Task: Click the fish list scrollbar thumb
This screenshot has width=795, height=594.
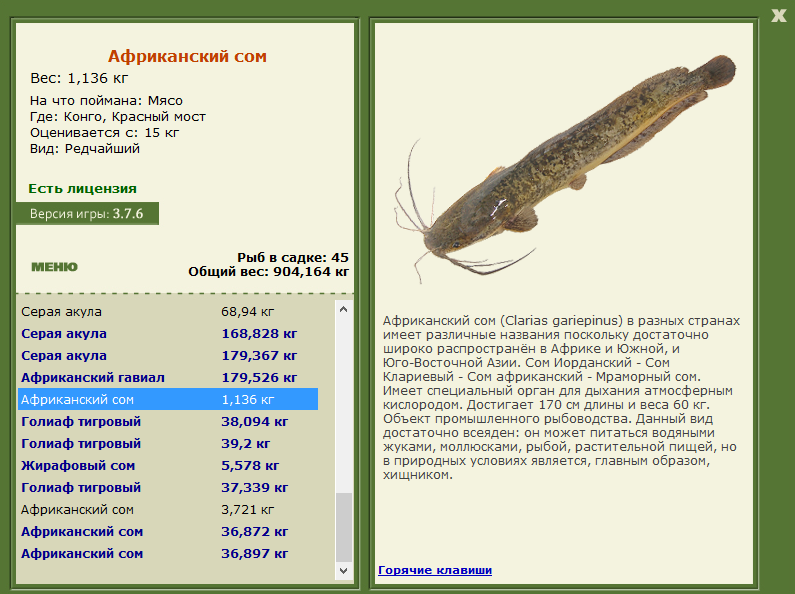Action: 344,527
